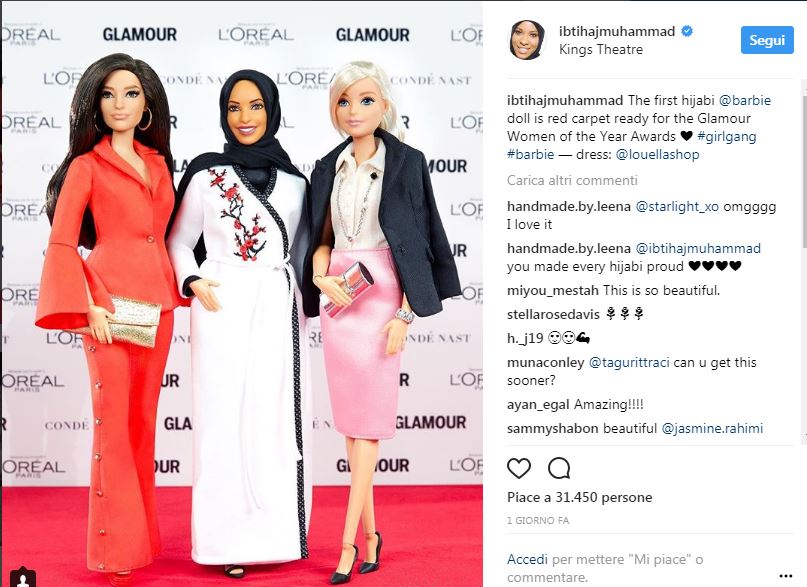Open the Kings Theatre location link
This screenshot has height=587, width=807.
pyautogui.click(x=601, y=49)
